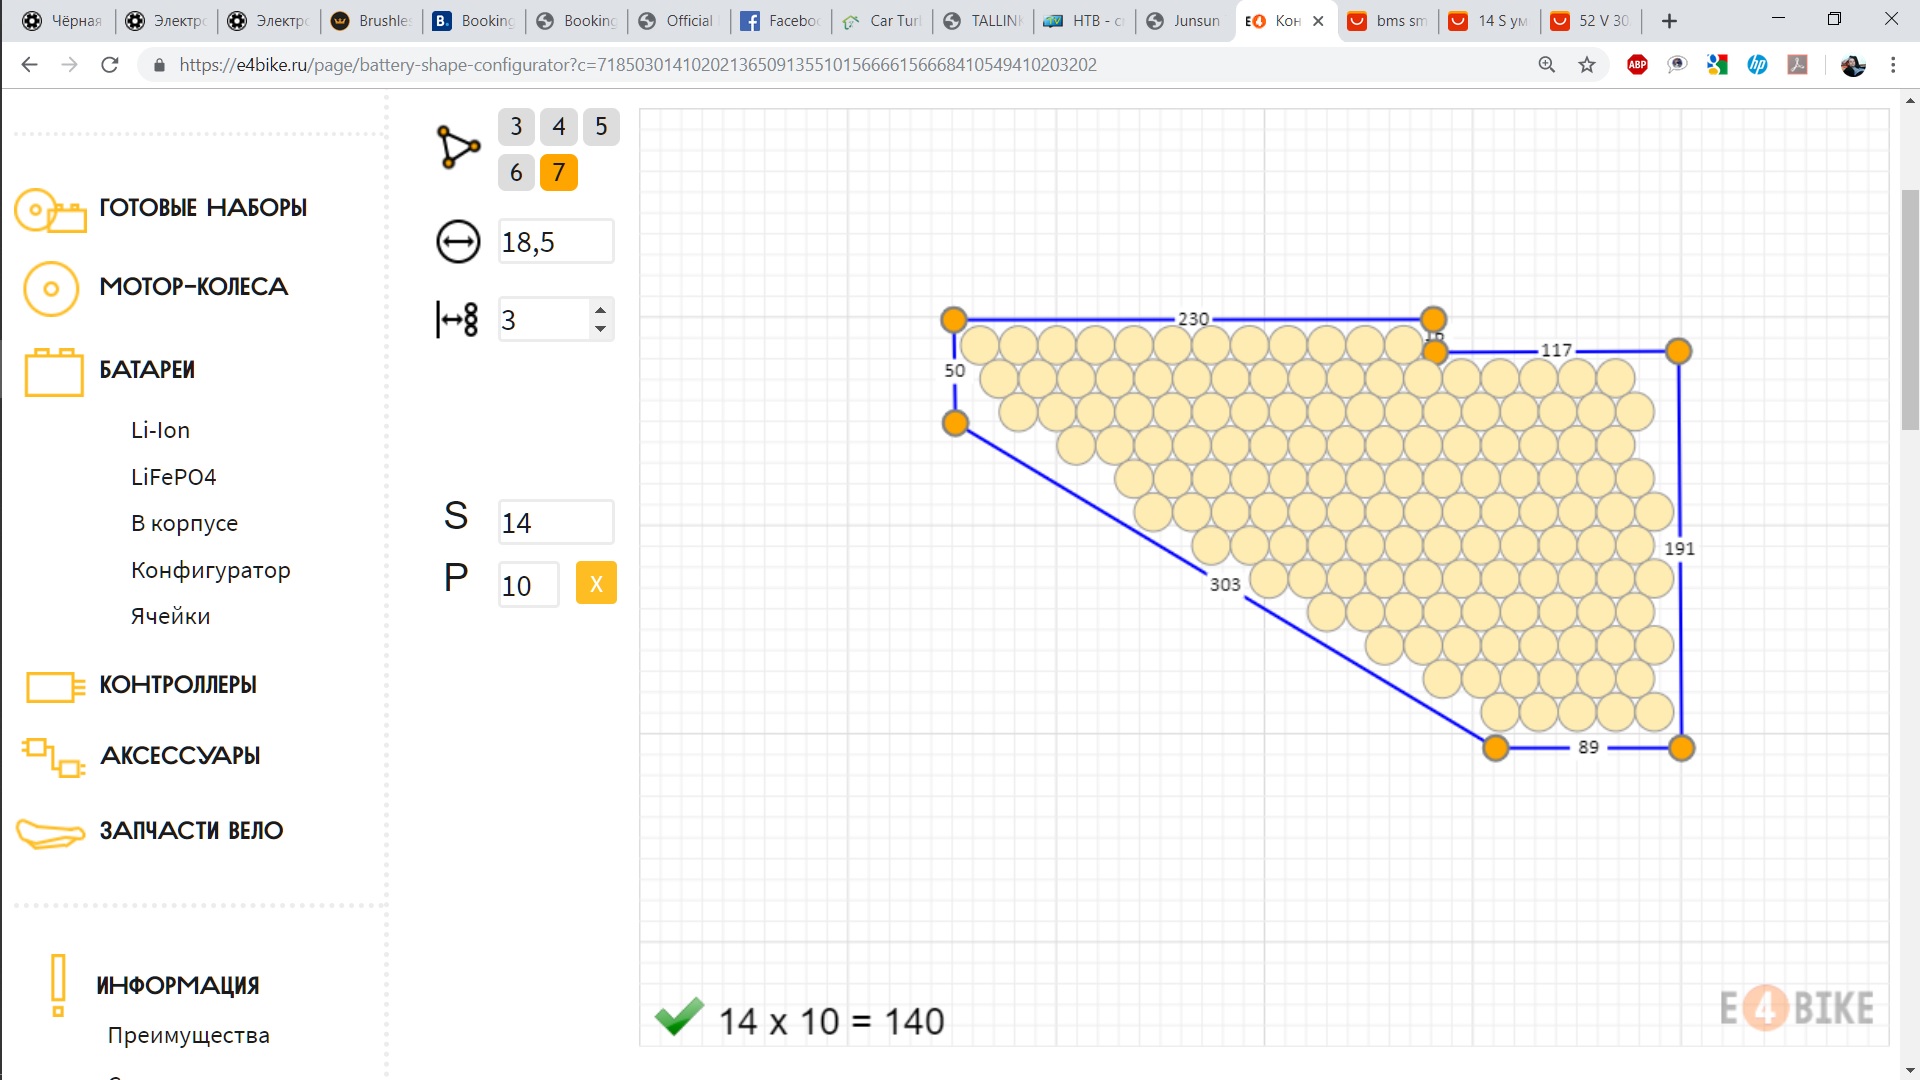Bookmark the page with the star icon
The image size is (1920, 1080).
click(x=1587, y=65)
